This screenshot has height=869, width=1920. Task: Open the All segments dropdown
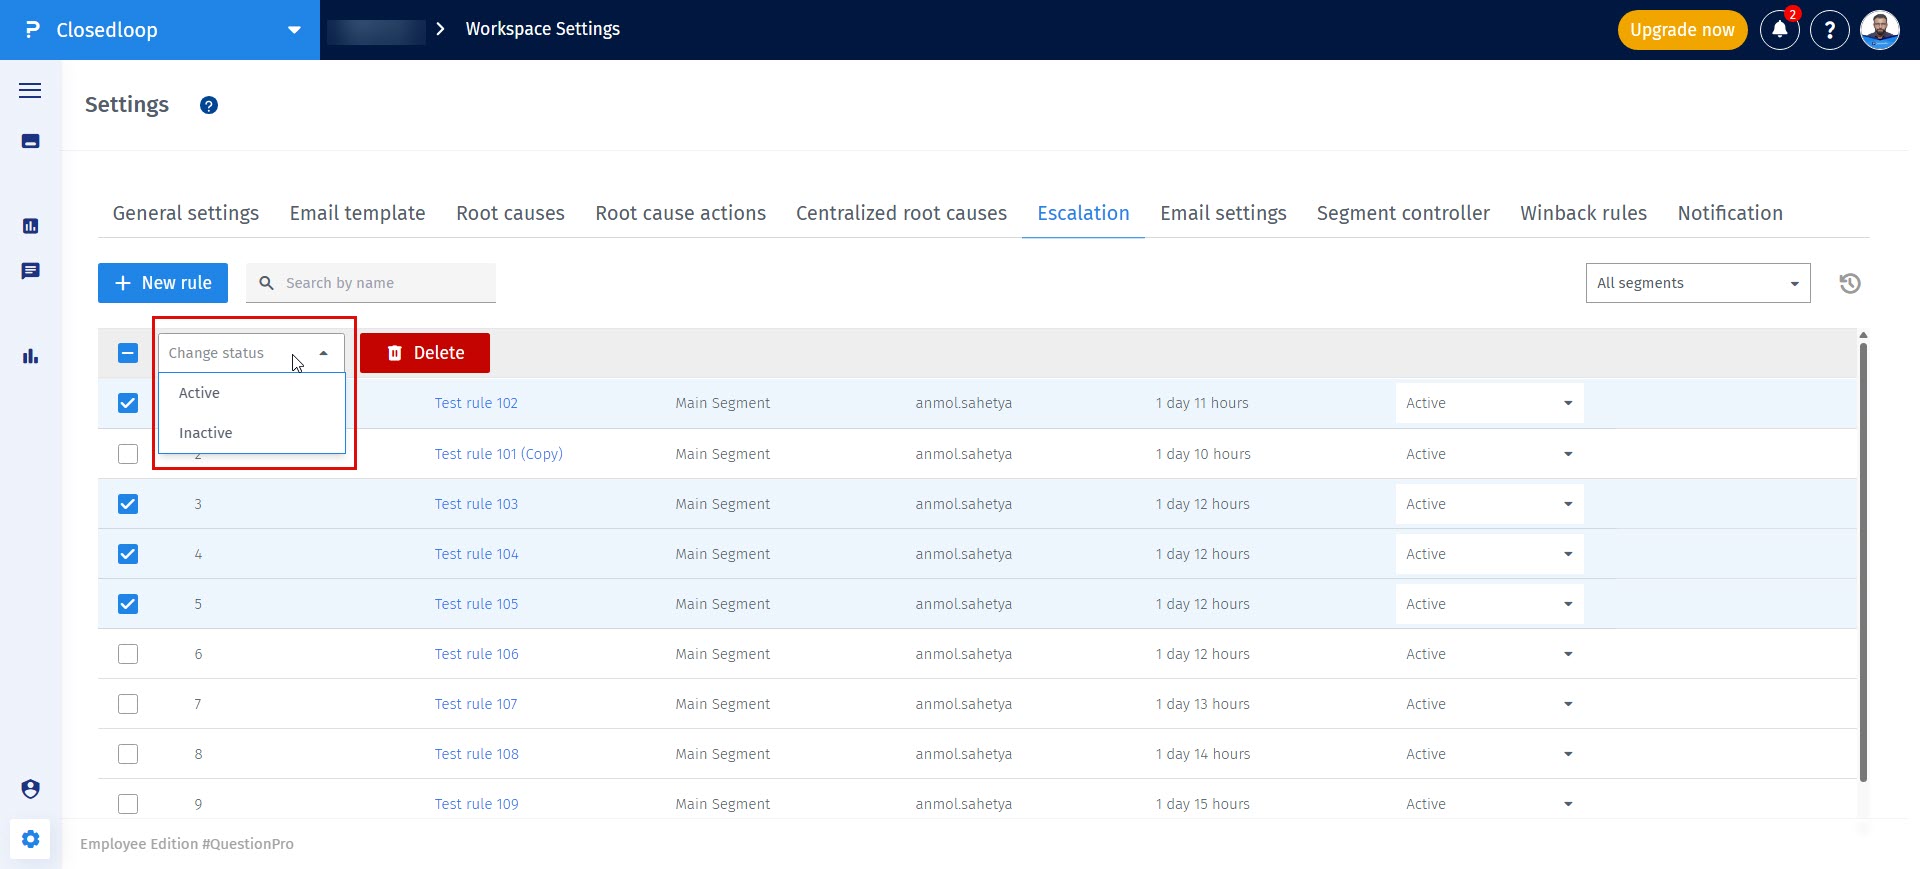coord(1697,283)
